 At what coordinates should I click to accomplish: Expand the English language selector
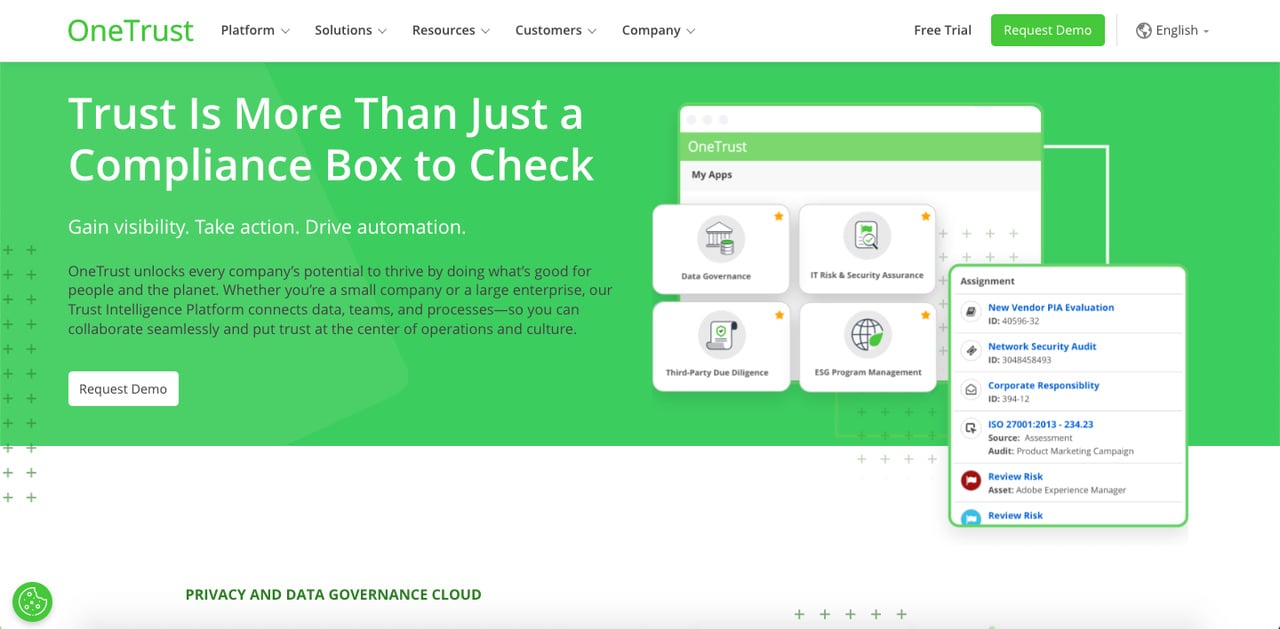click(x=1176, y=30)
